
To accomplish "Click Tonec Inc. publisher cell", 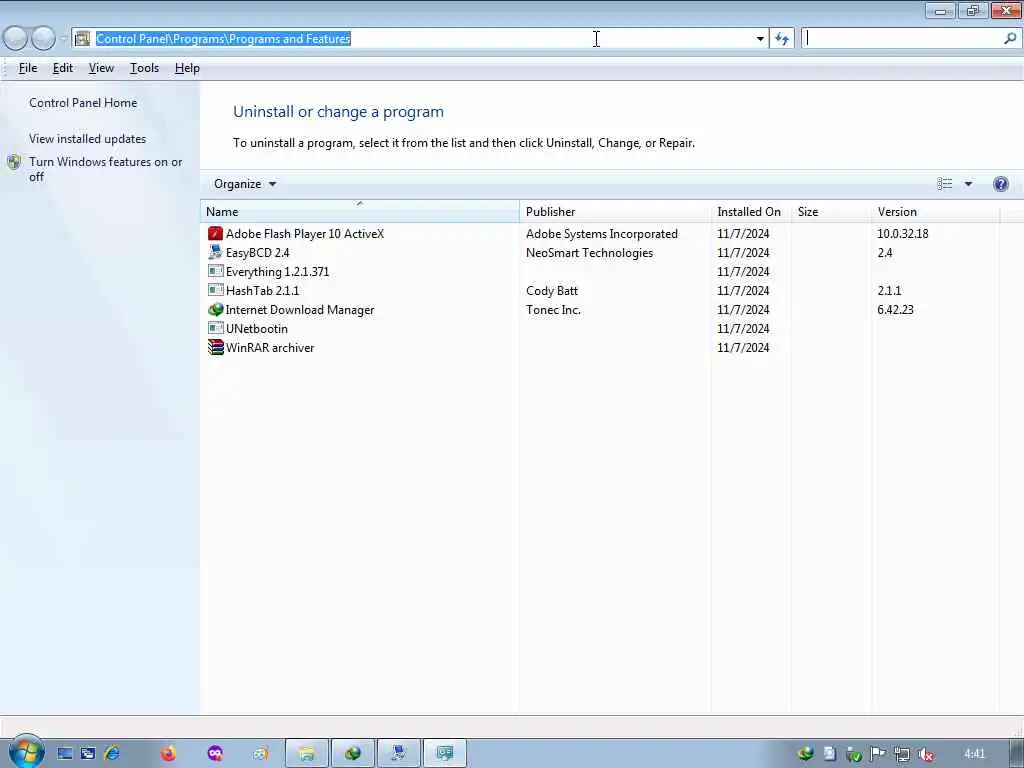I will (553, 310).
